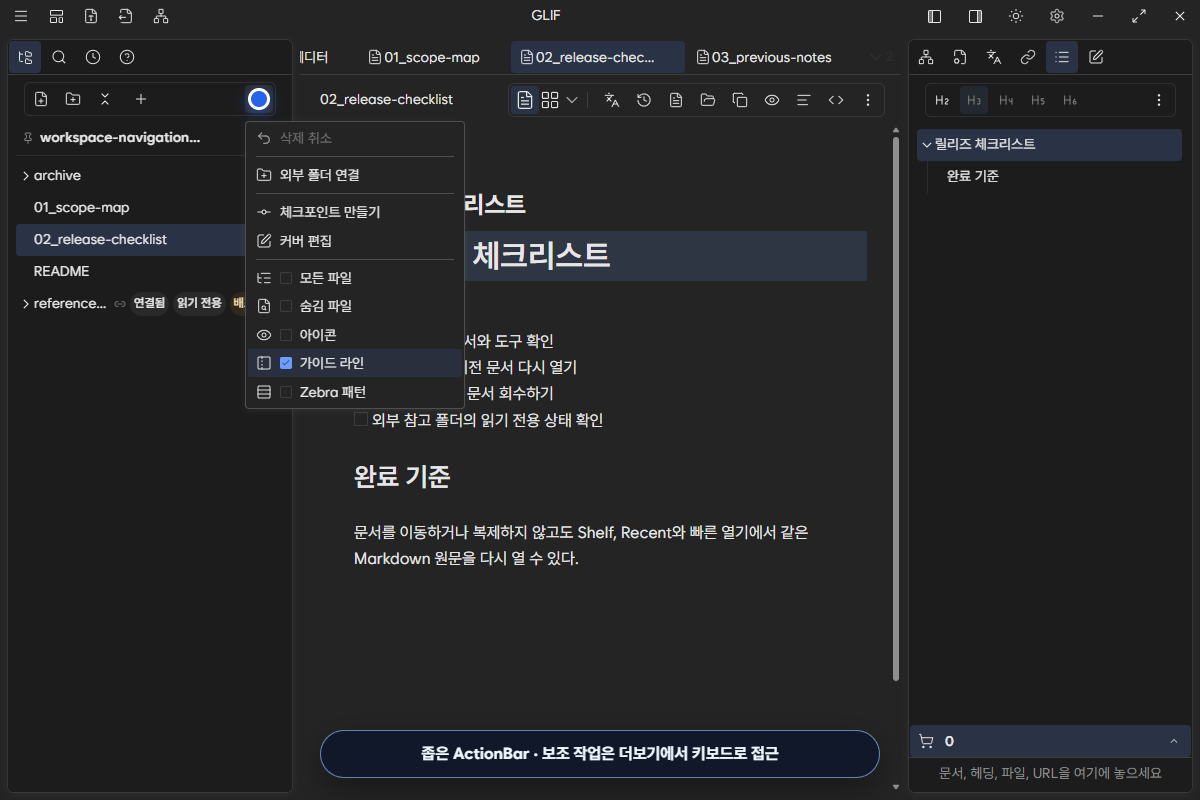Select the 02_release-chec... tab
This screenshot has width=1200, height=800.
598,57
